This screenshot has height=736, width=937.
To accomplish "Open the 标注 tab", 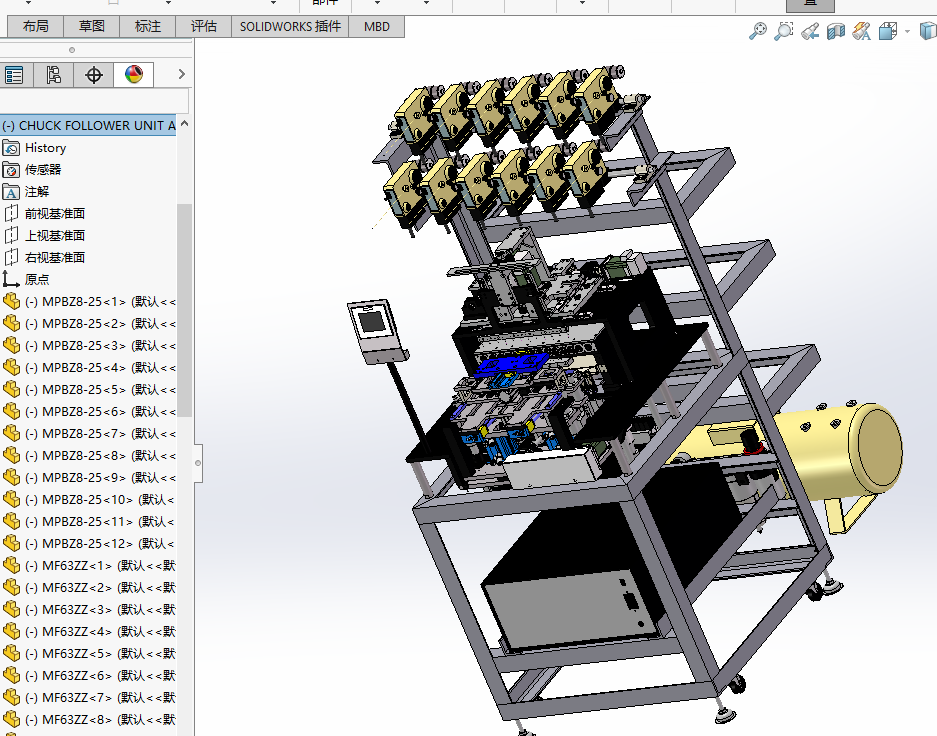I will pyautogui.click(x=148, y=26).
